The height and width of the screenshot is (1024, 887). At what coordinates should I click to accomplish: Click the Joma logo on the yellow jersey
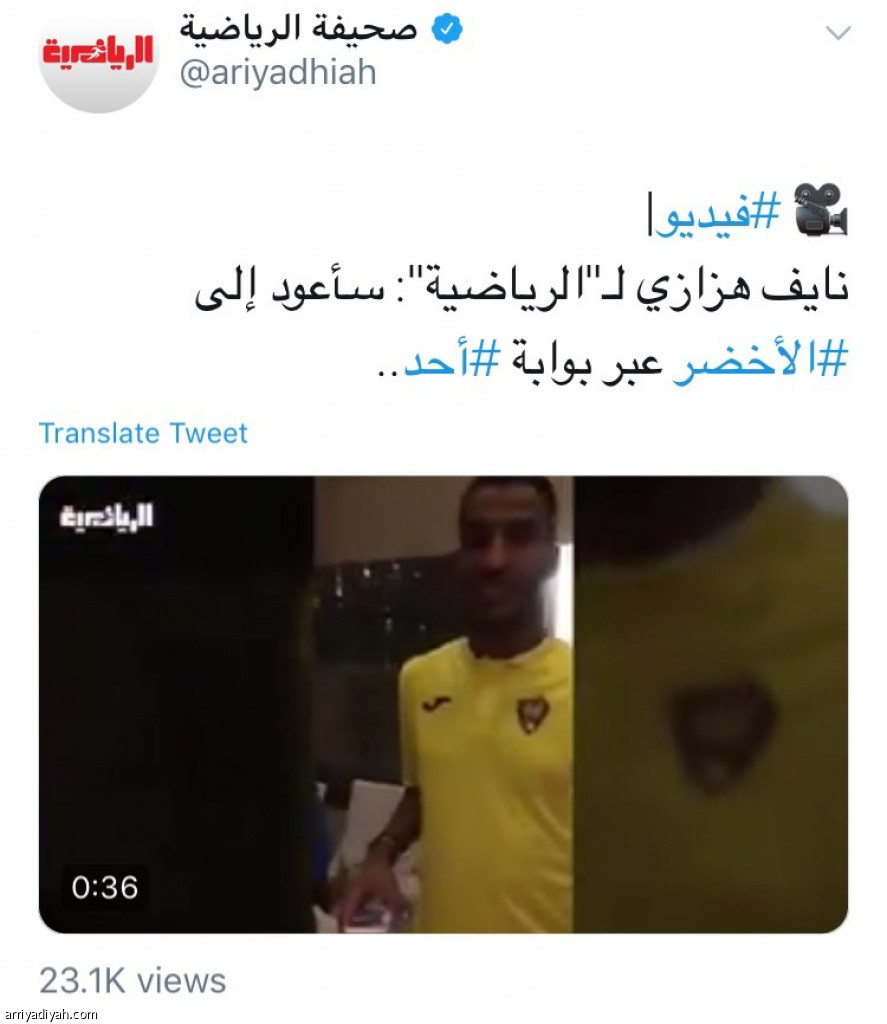click(436, 704)
